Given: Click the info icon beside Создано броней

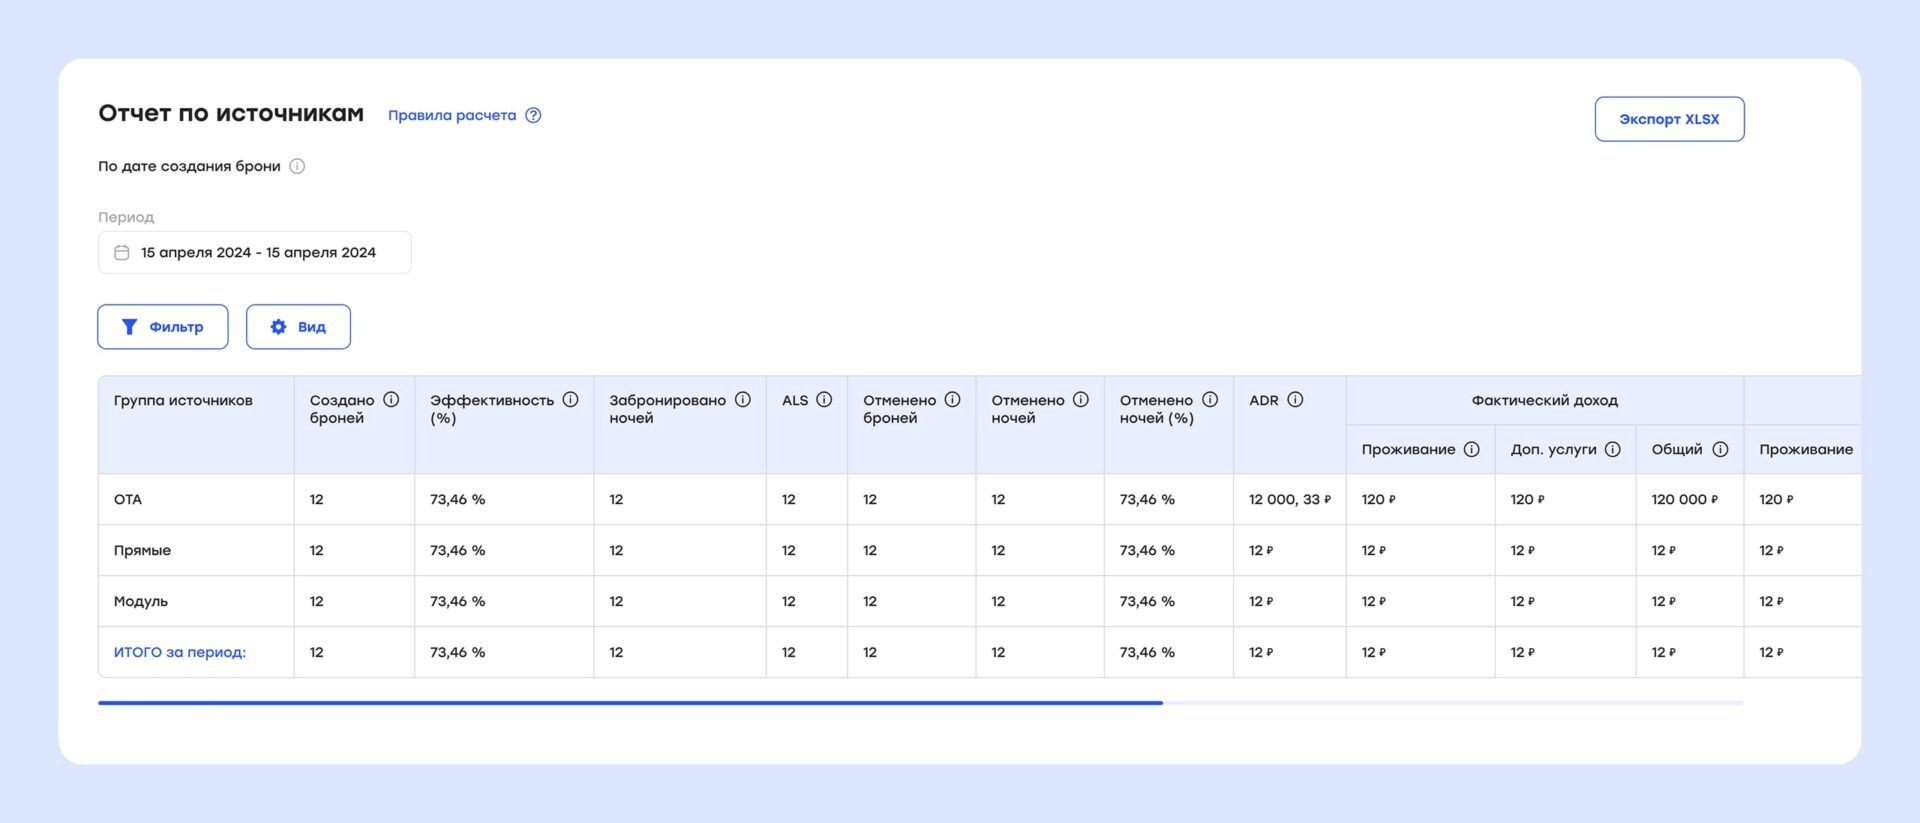Looking at the screenshot, I should [391, 400].
